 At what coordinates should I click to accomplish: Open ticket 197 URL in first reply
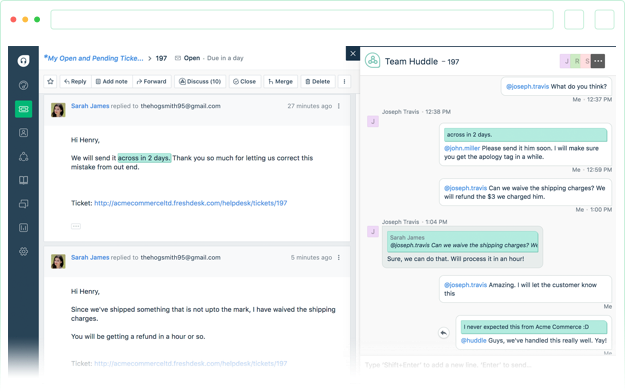191,203
